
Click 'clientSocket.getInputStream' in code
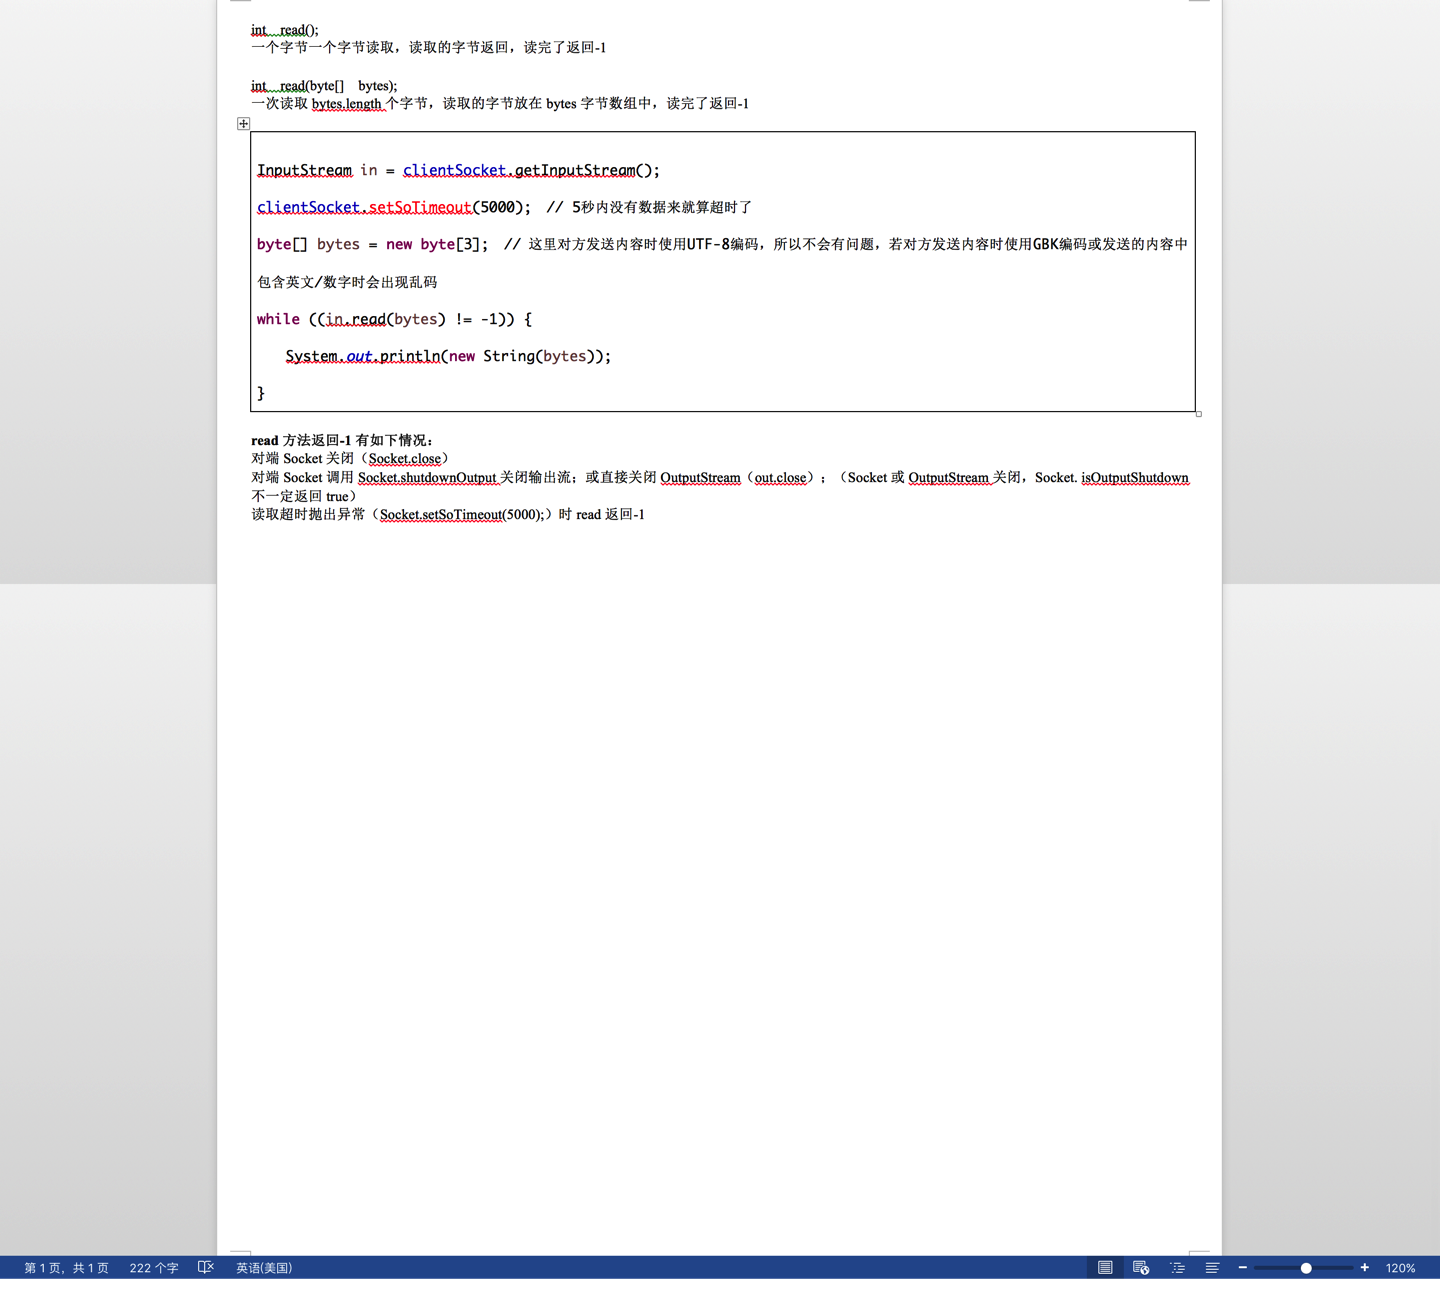(x=519, y=170)
